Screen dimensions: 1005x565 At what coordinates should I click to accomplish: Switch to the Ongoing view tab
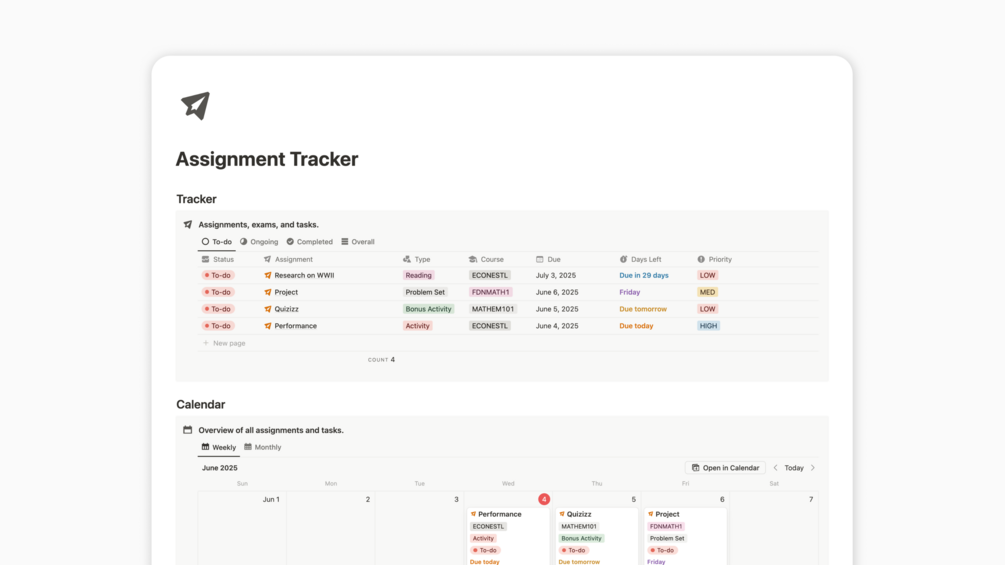[259, 242]
